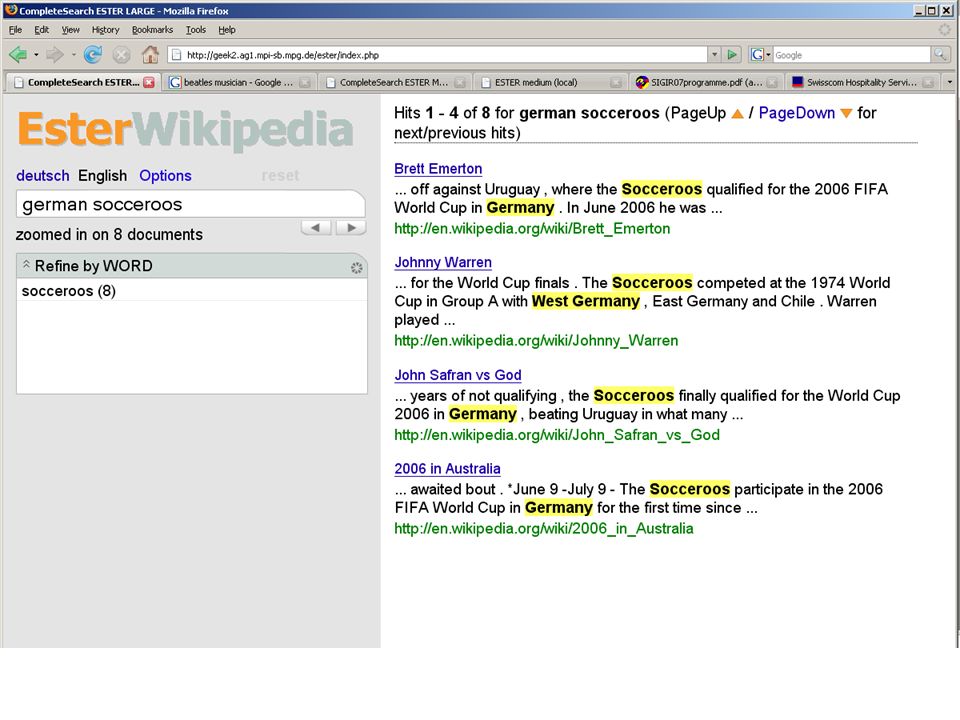Close the Swisscom Hospitality tab
This screenshot has width=960, height=720.
pyautogui.click(x=928, y=82)
